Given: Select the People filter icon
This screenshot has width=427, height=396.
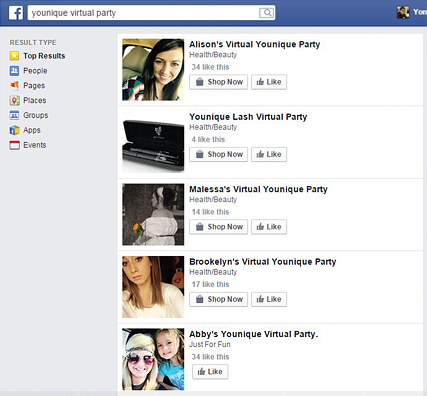Looking at the screenshot, I should click(14, 71).
